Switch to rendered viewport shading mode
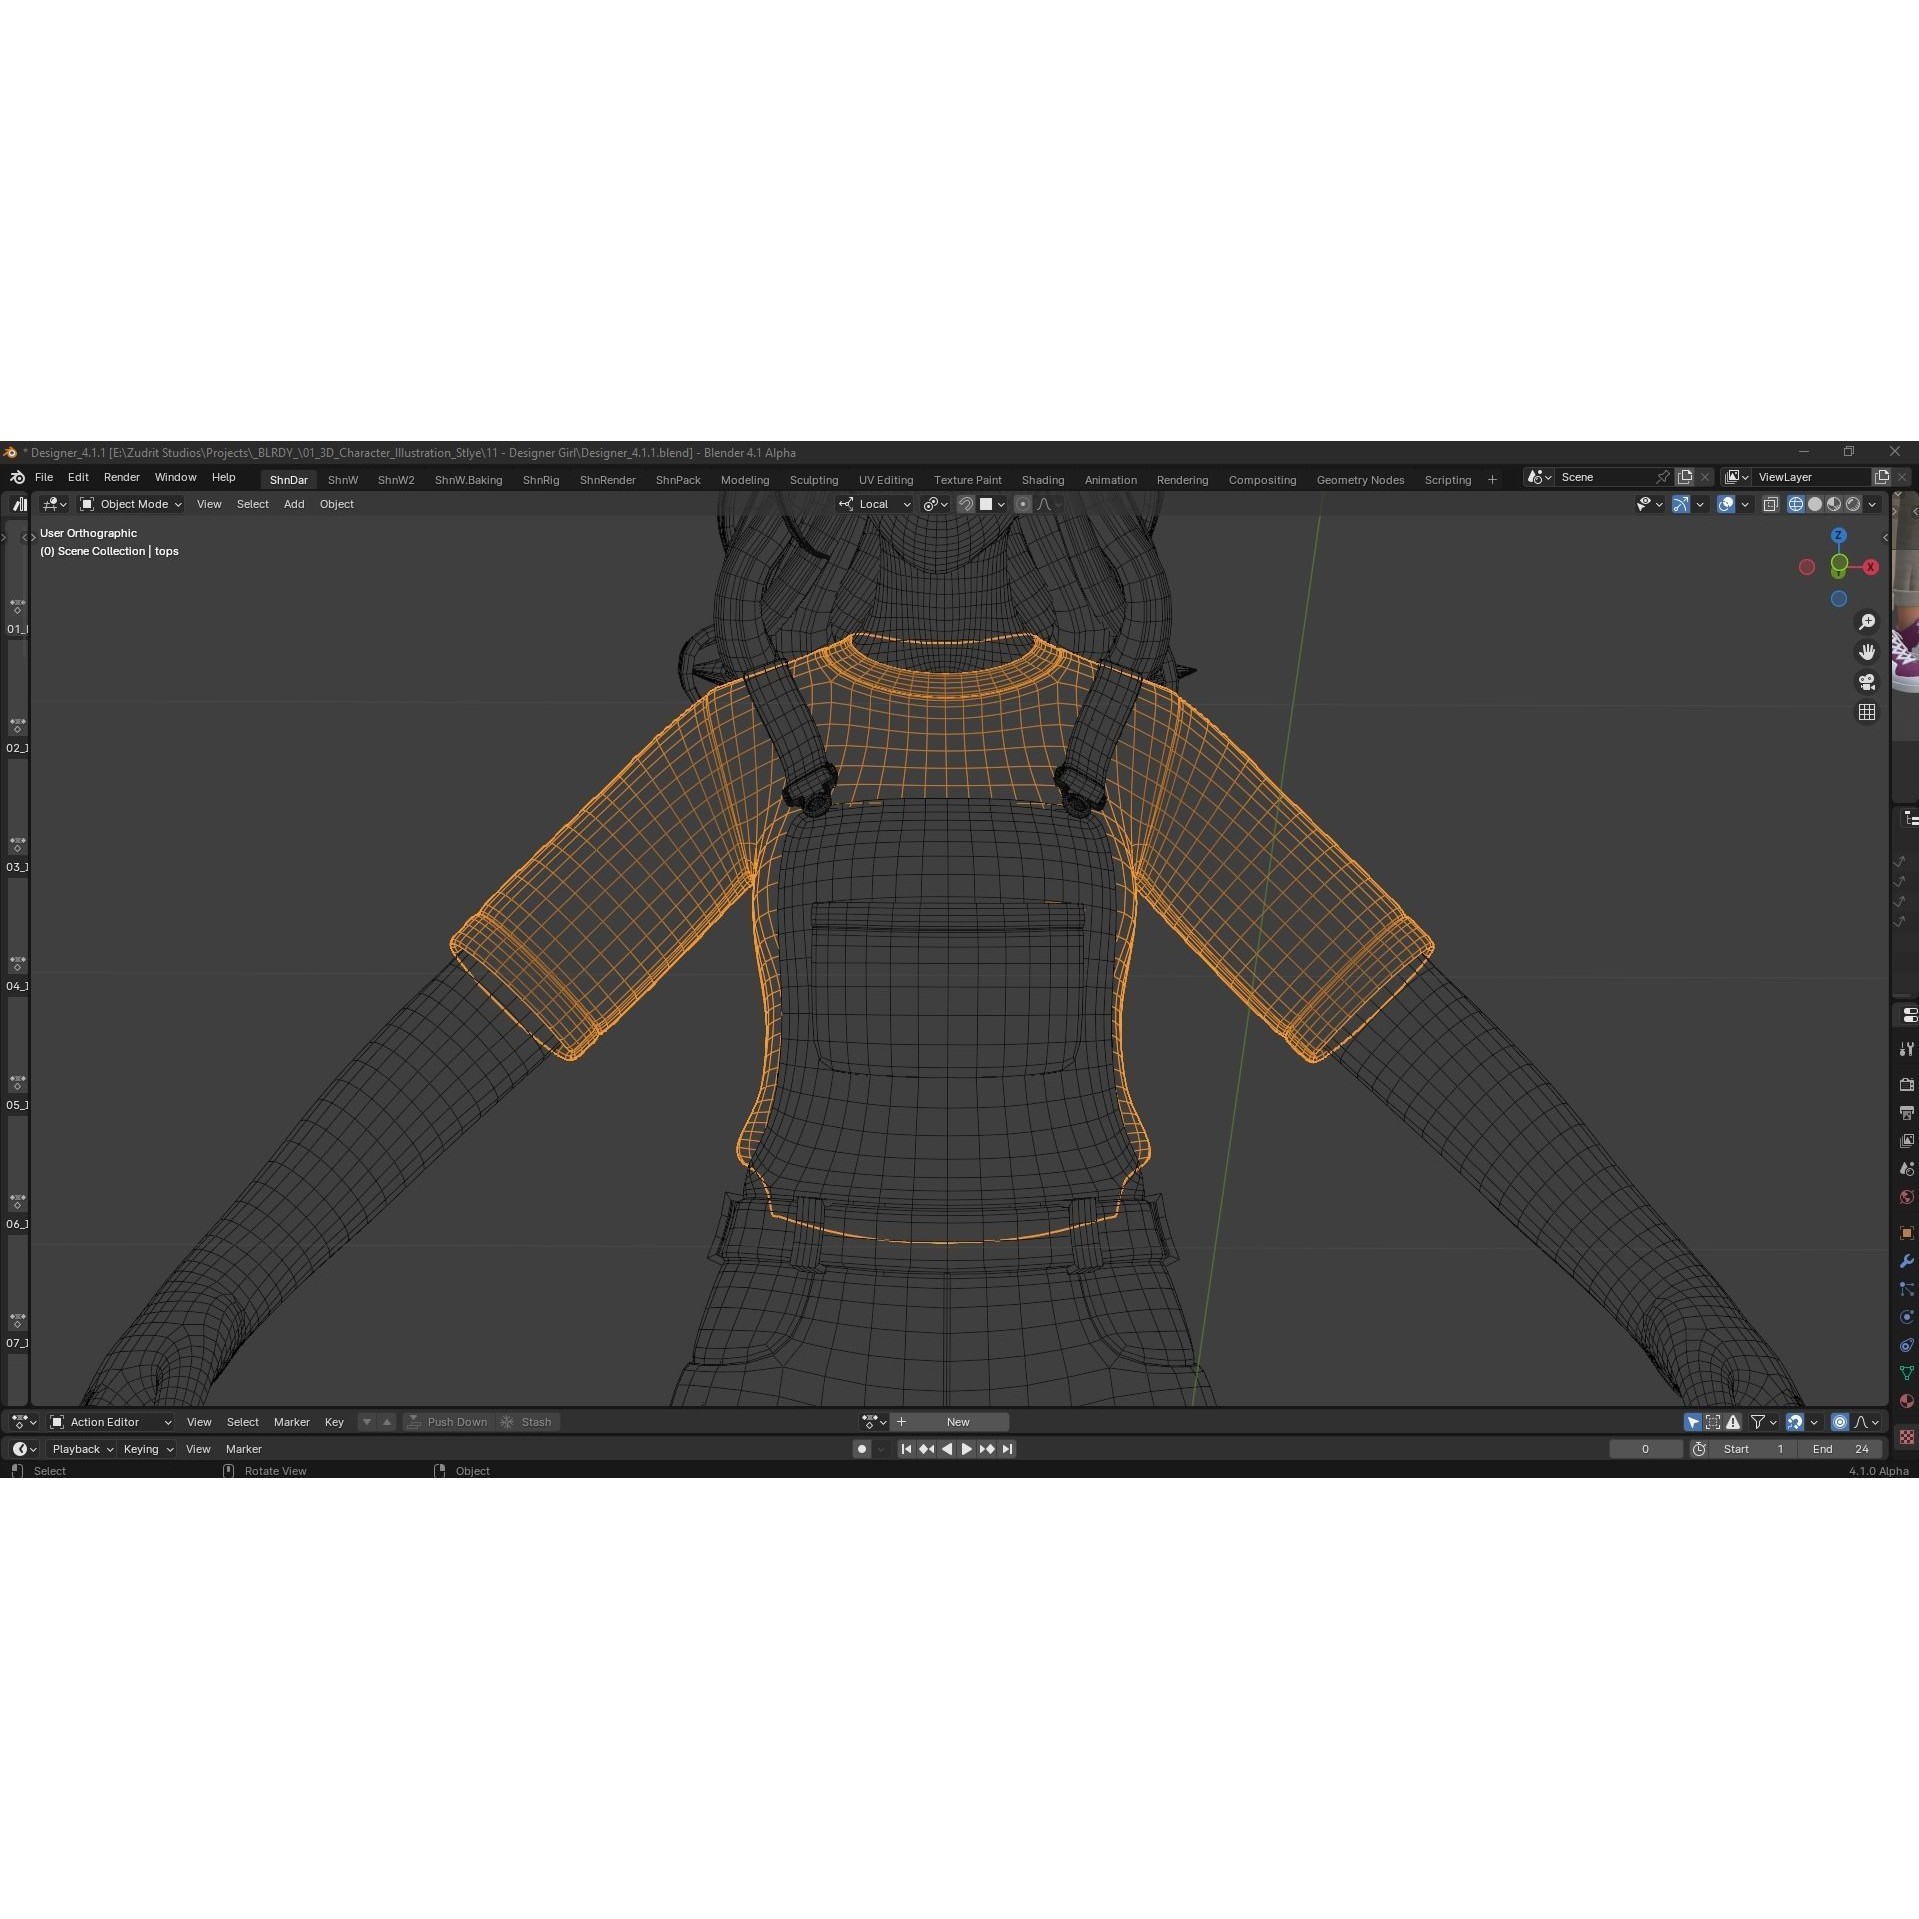 point(1853,504)
